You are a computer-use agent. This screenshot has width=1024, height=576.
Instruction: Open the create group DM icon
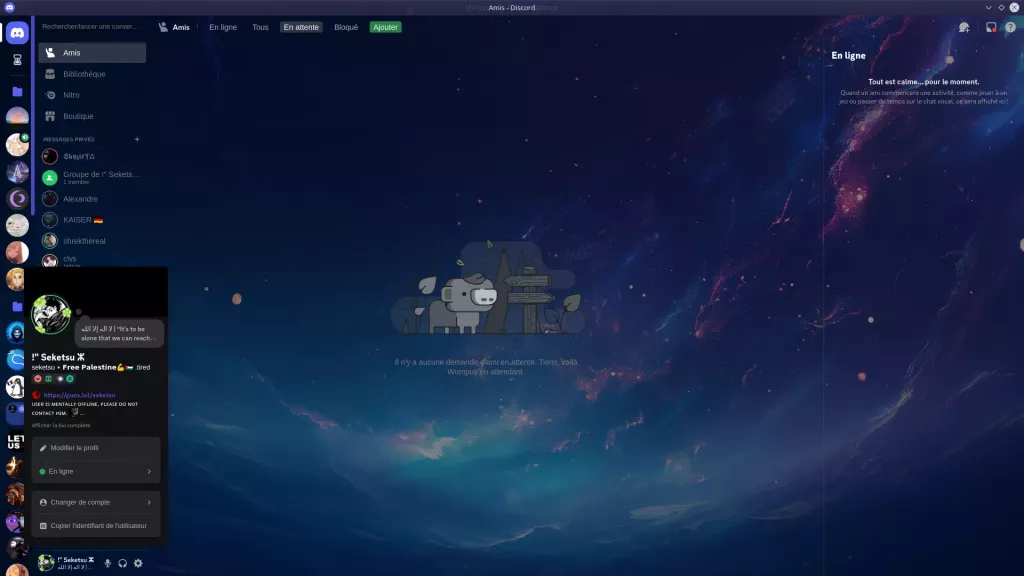pos(964,27)
